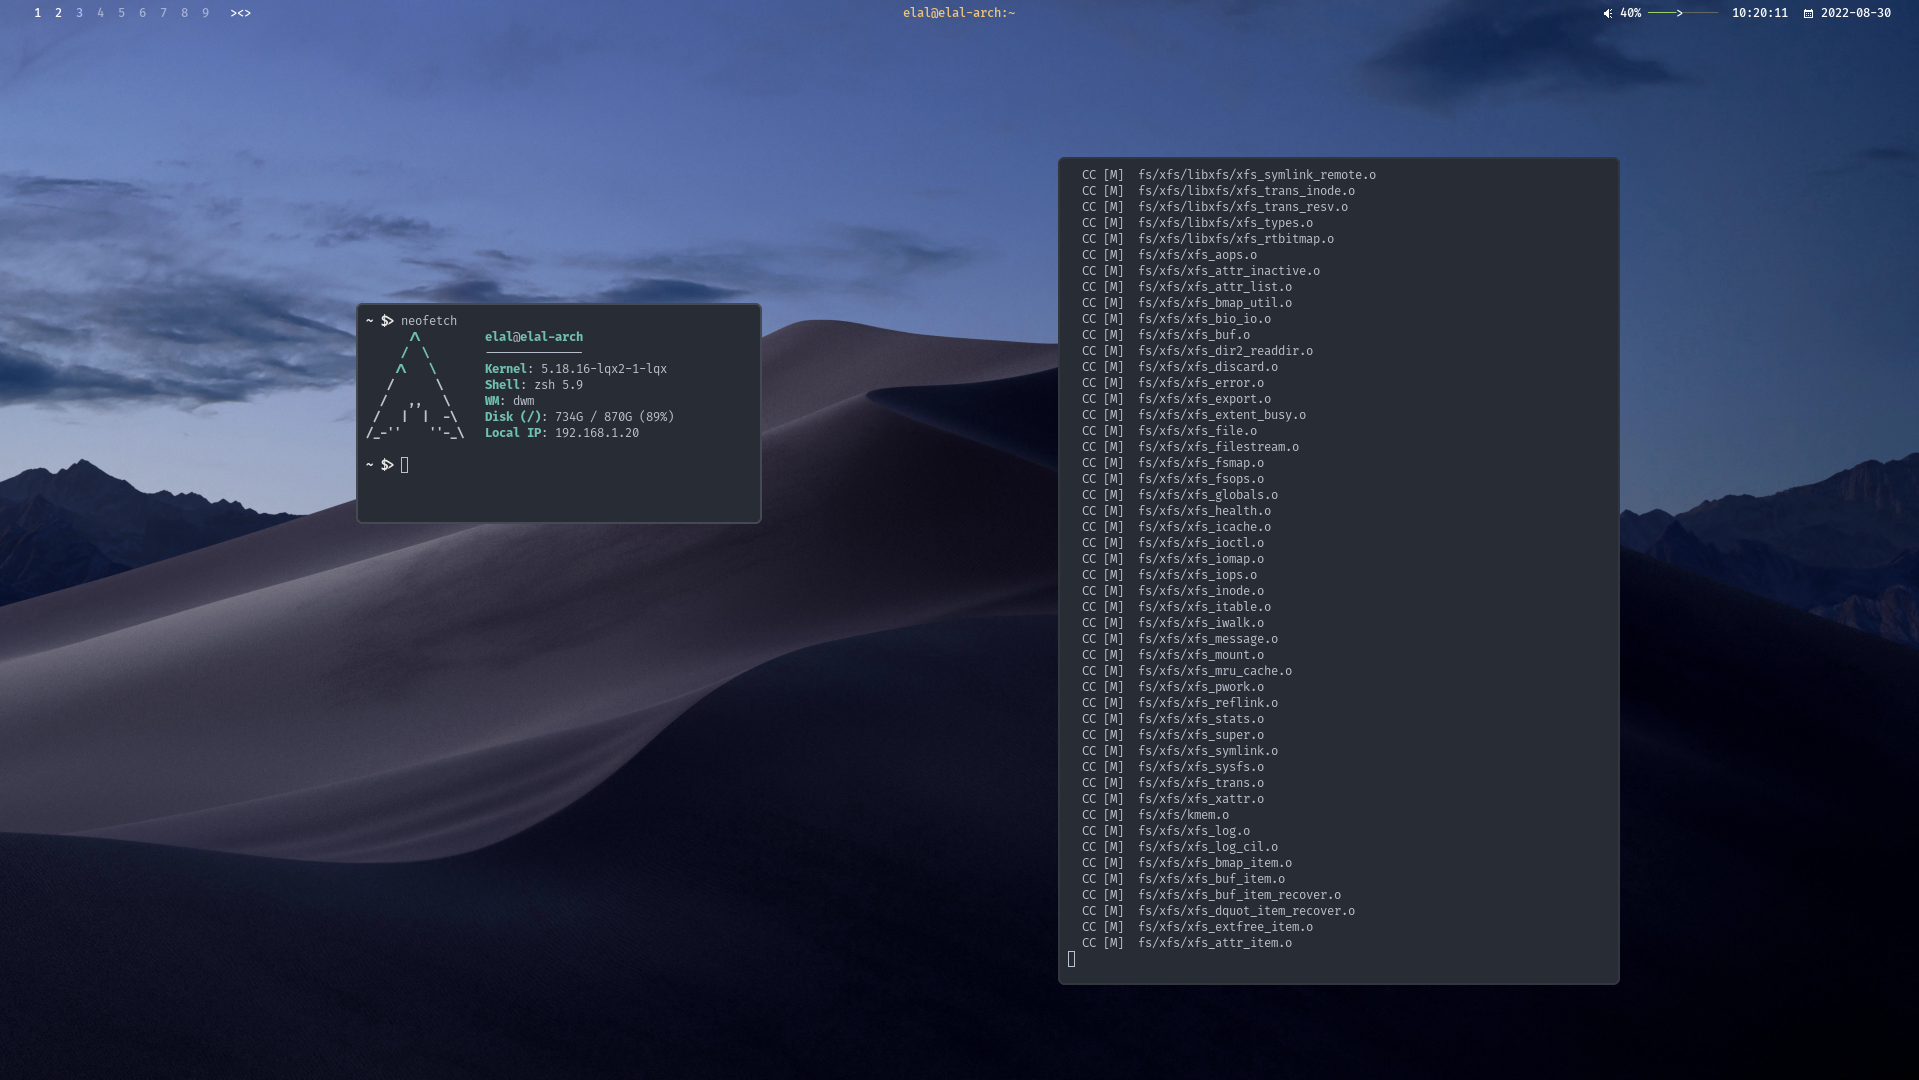Click xfs_ioctl.o build line
Image resolution: width=1919 pixels, height=1080 pixels.
point(1172,543)
